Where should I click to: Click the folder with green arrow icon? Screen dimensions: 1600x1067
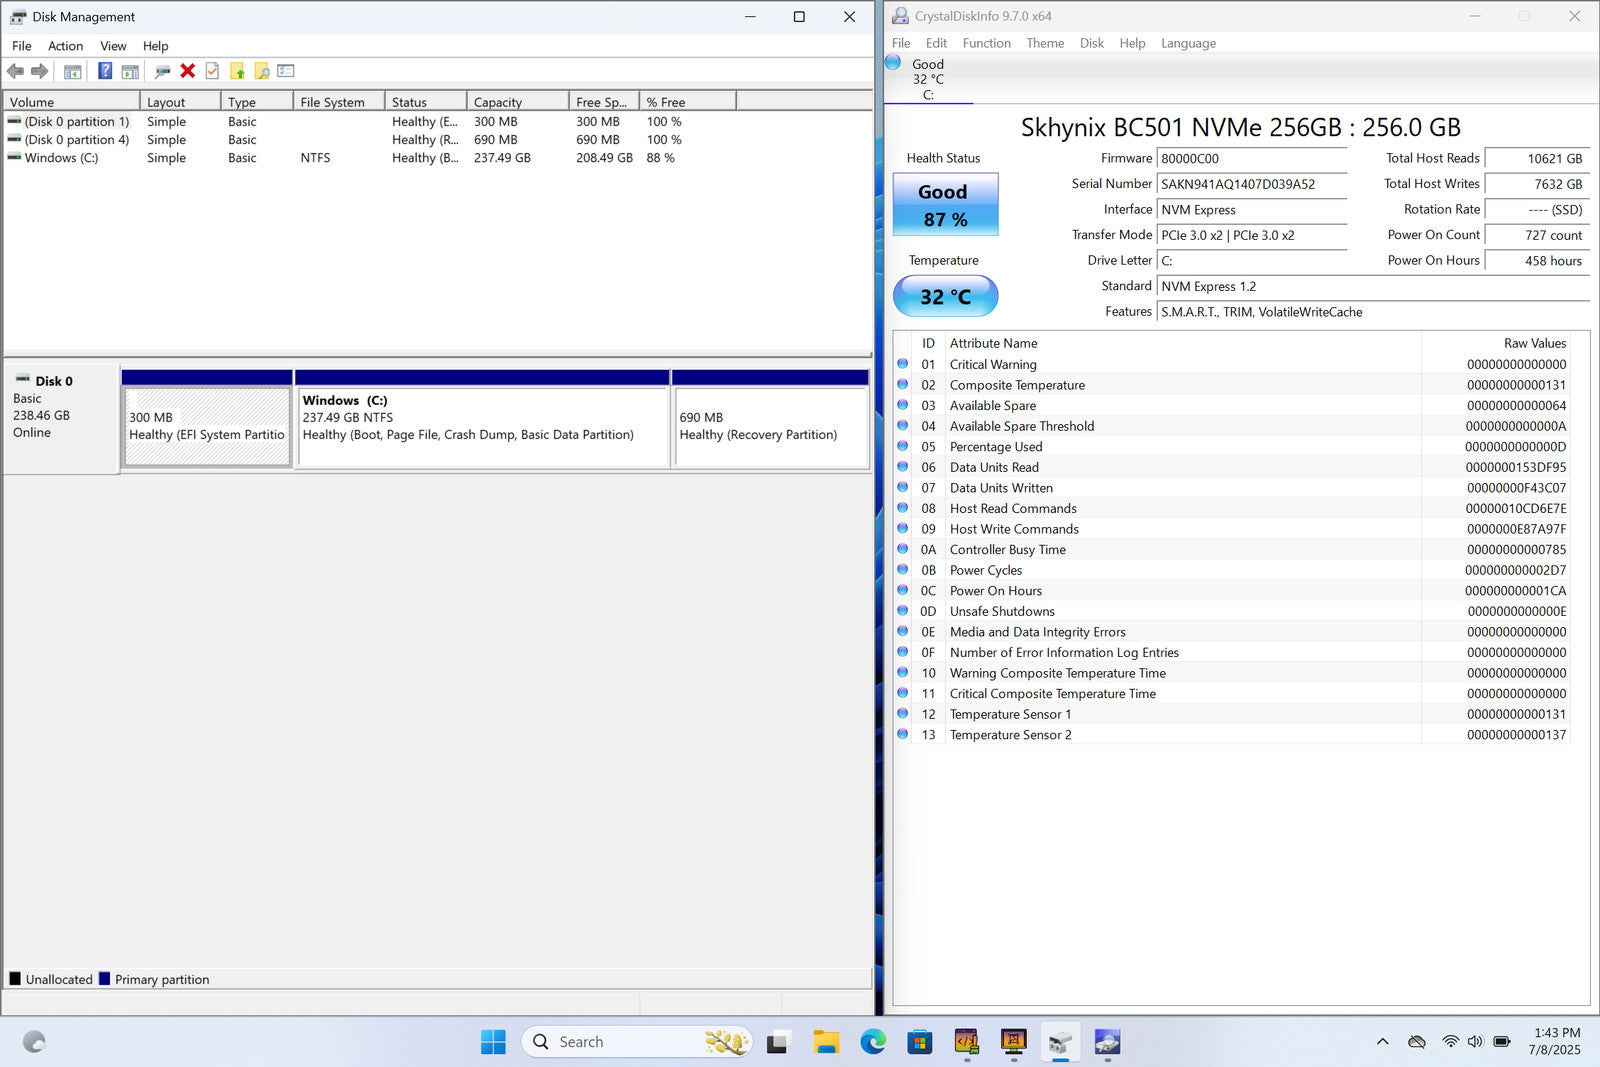pyautogui.click(x=237, y=71)
